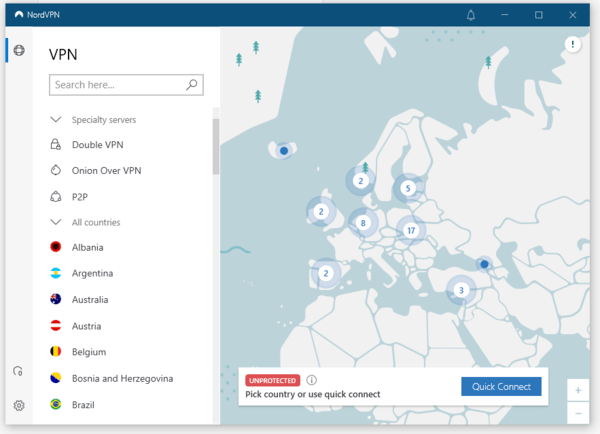
Task: Click the Quick Connect button
Action: [x=501, y=387]
